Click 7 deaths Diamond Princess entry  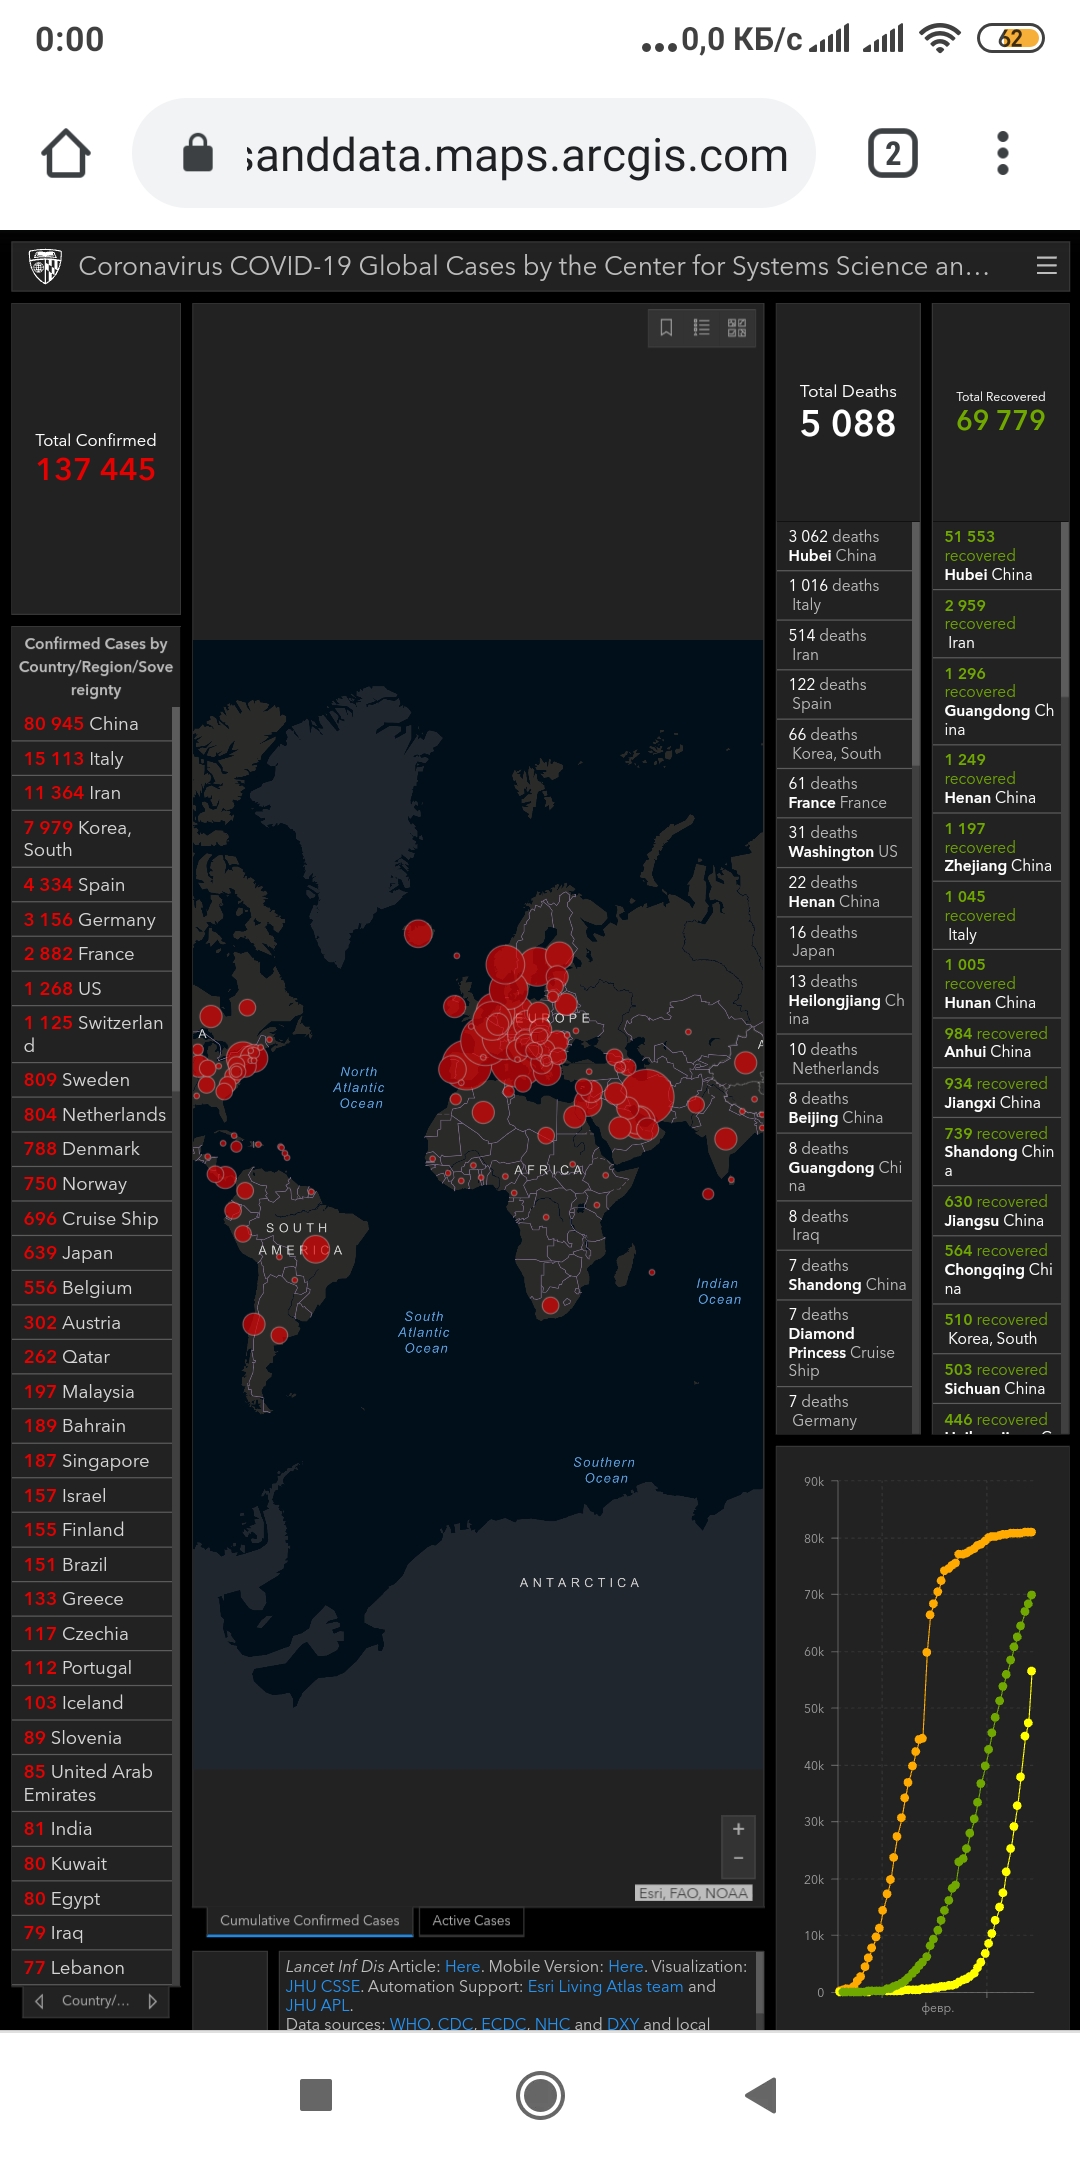pyautogui.click(x=844, y=1343)
